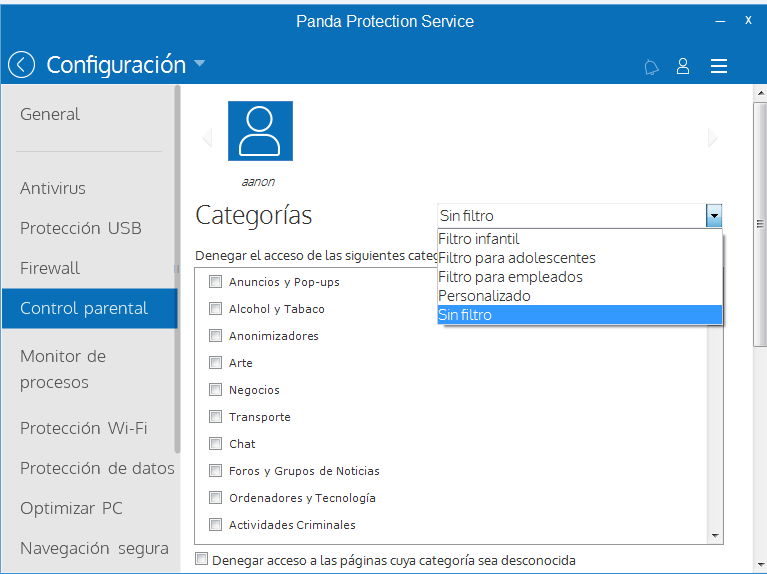
Task: Go to previous user with left arrow
Action: (x=207, y=138)
